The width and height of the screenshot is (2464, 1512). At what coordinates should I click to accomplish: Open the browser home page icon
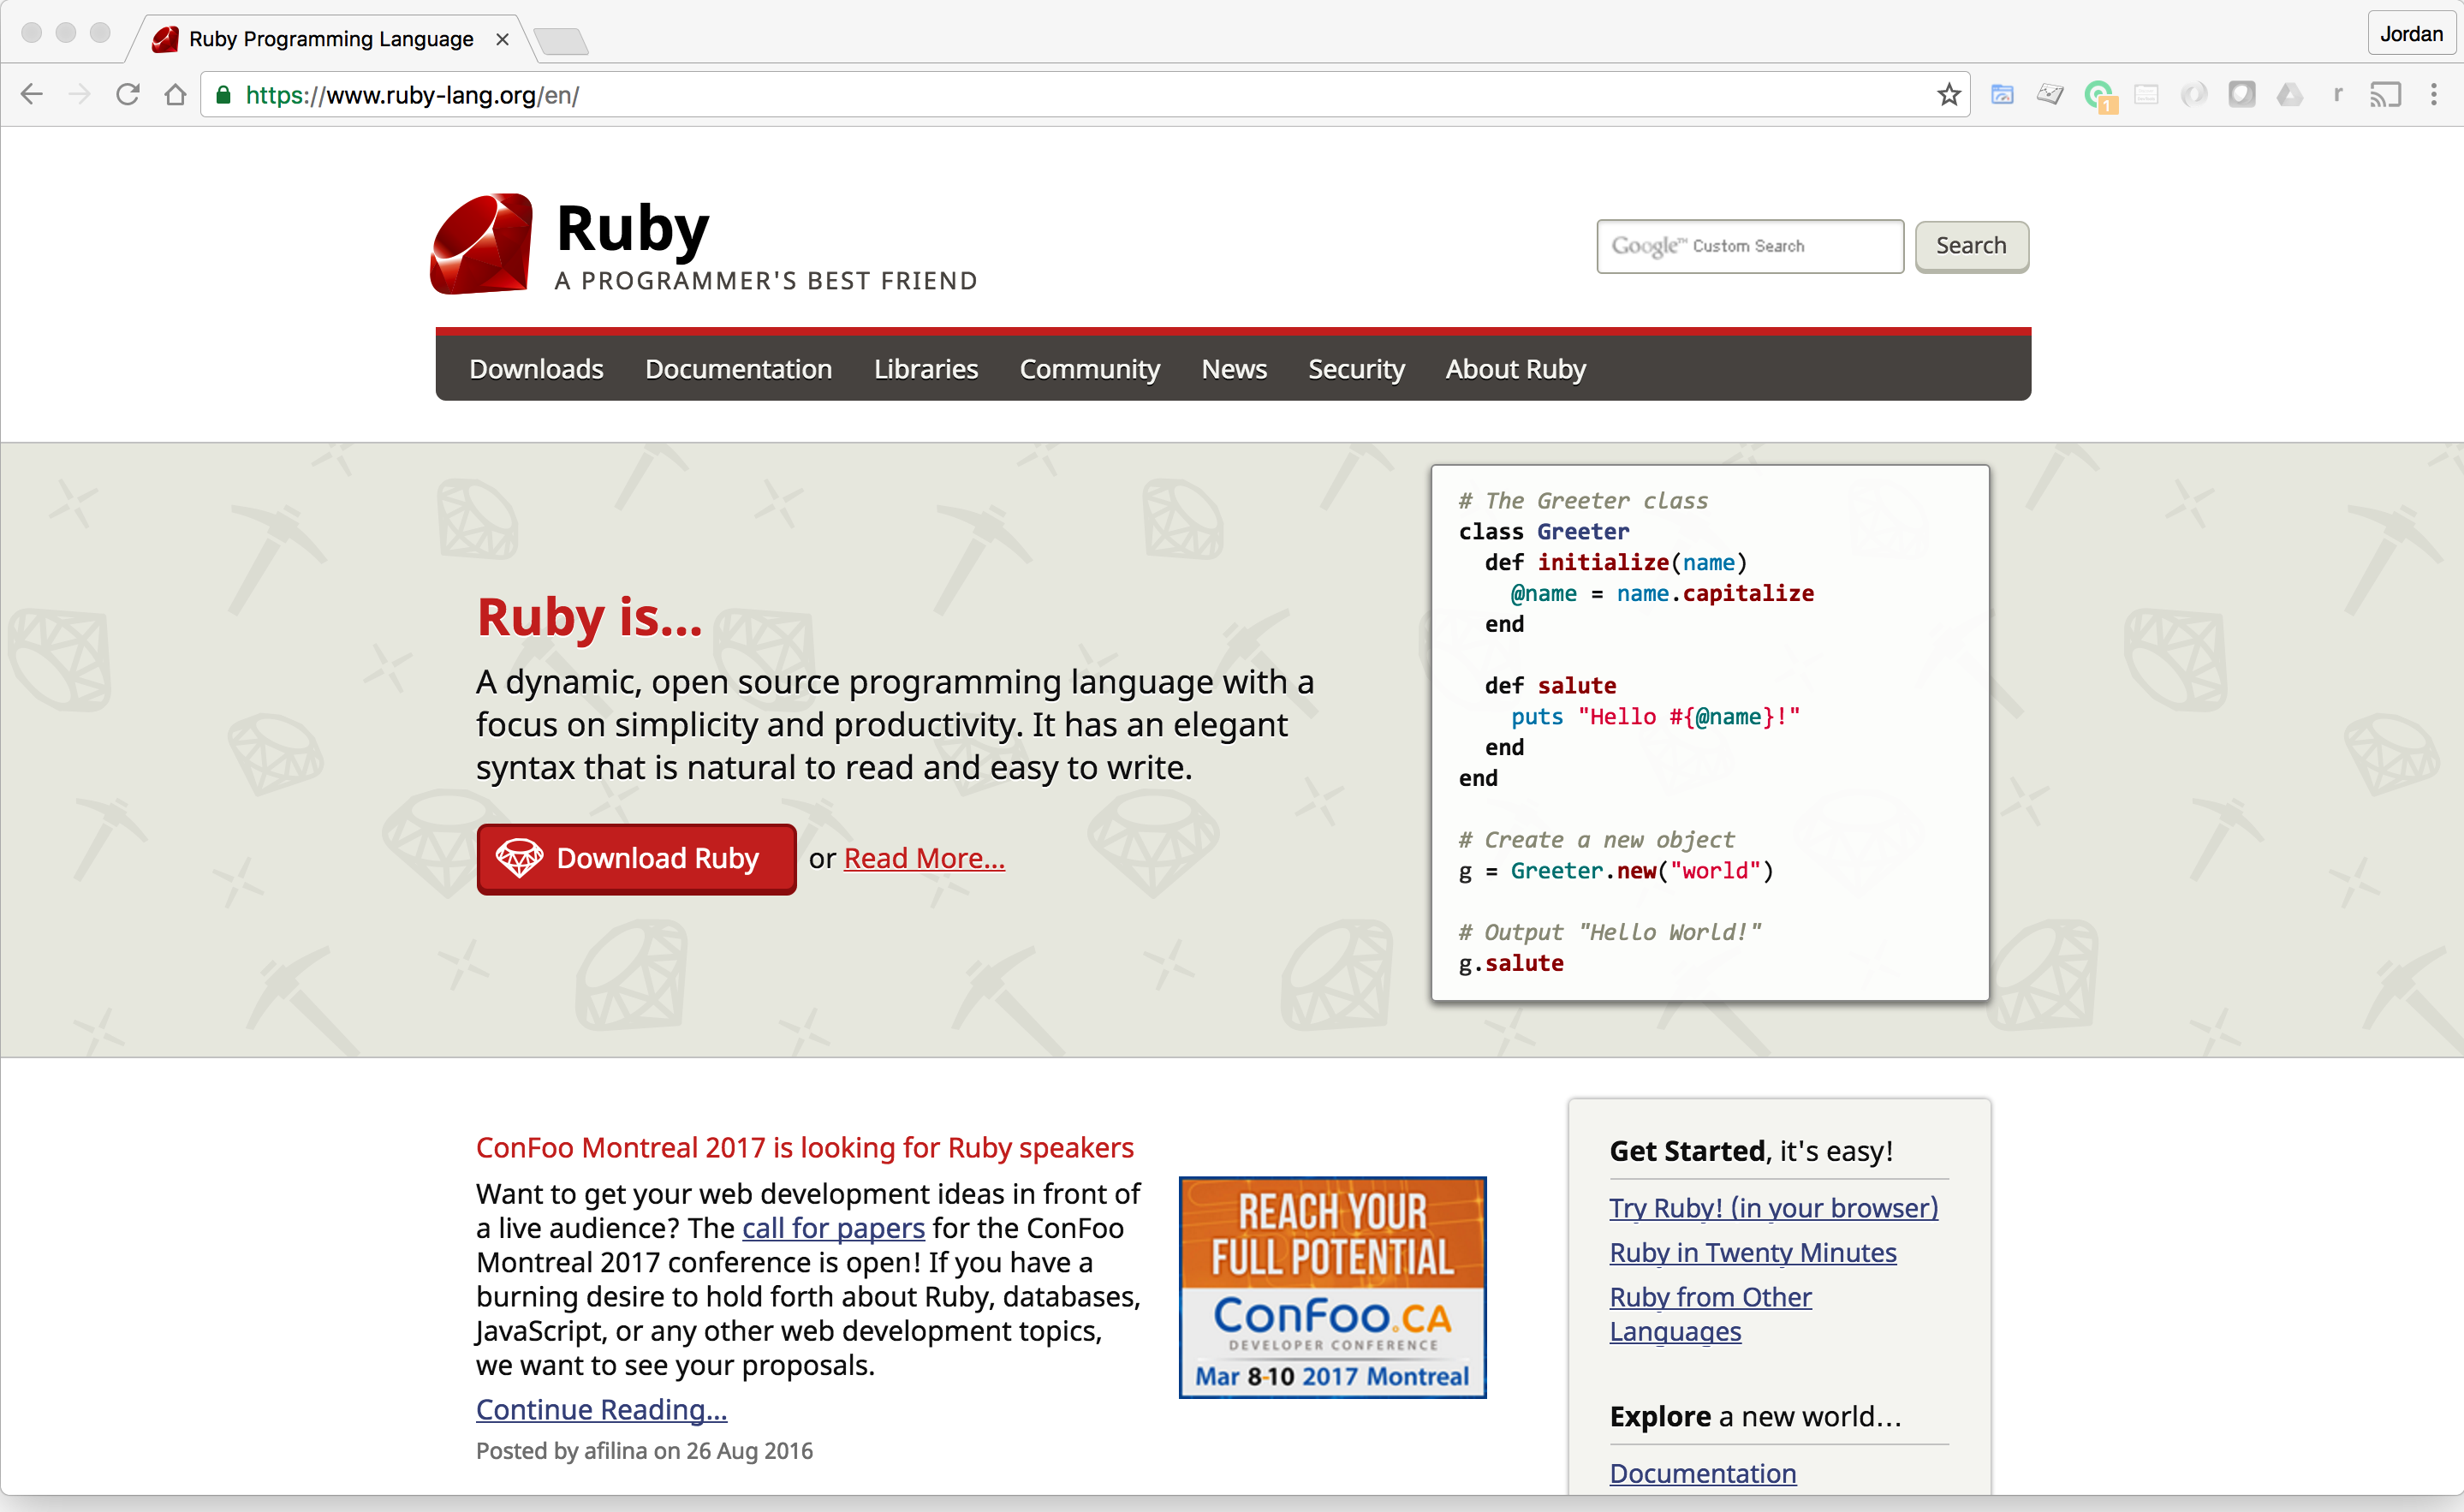pyautogui.click(x=175, y=95)
